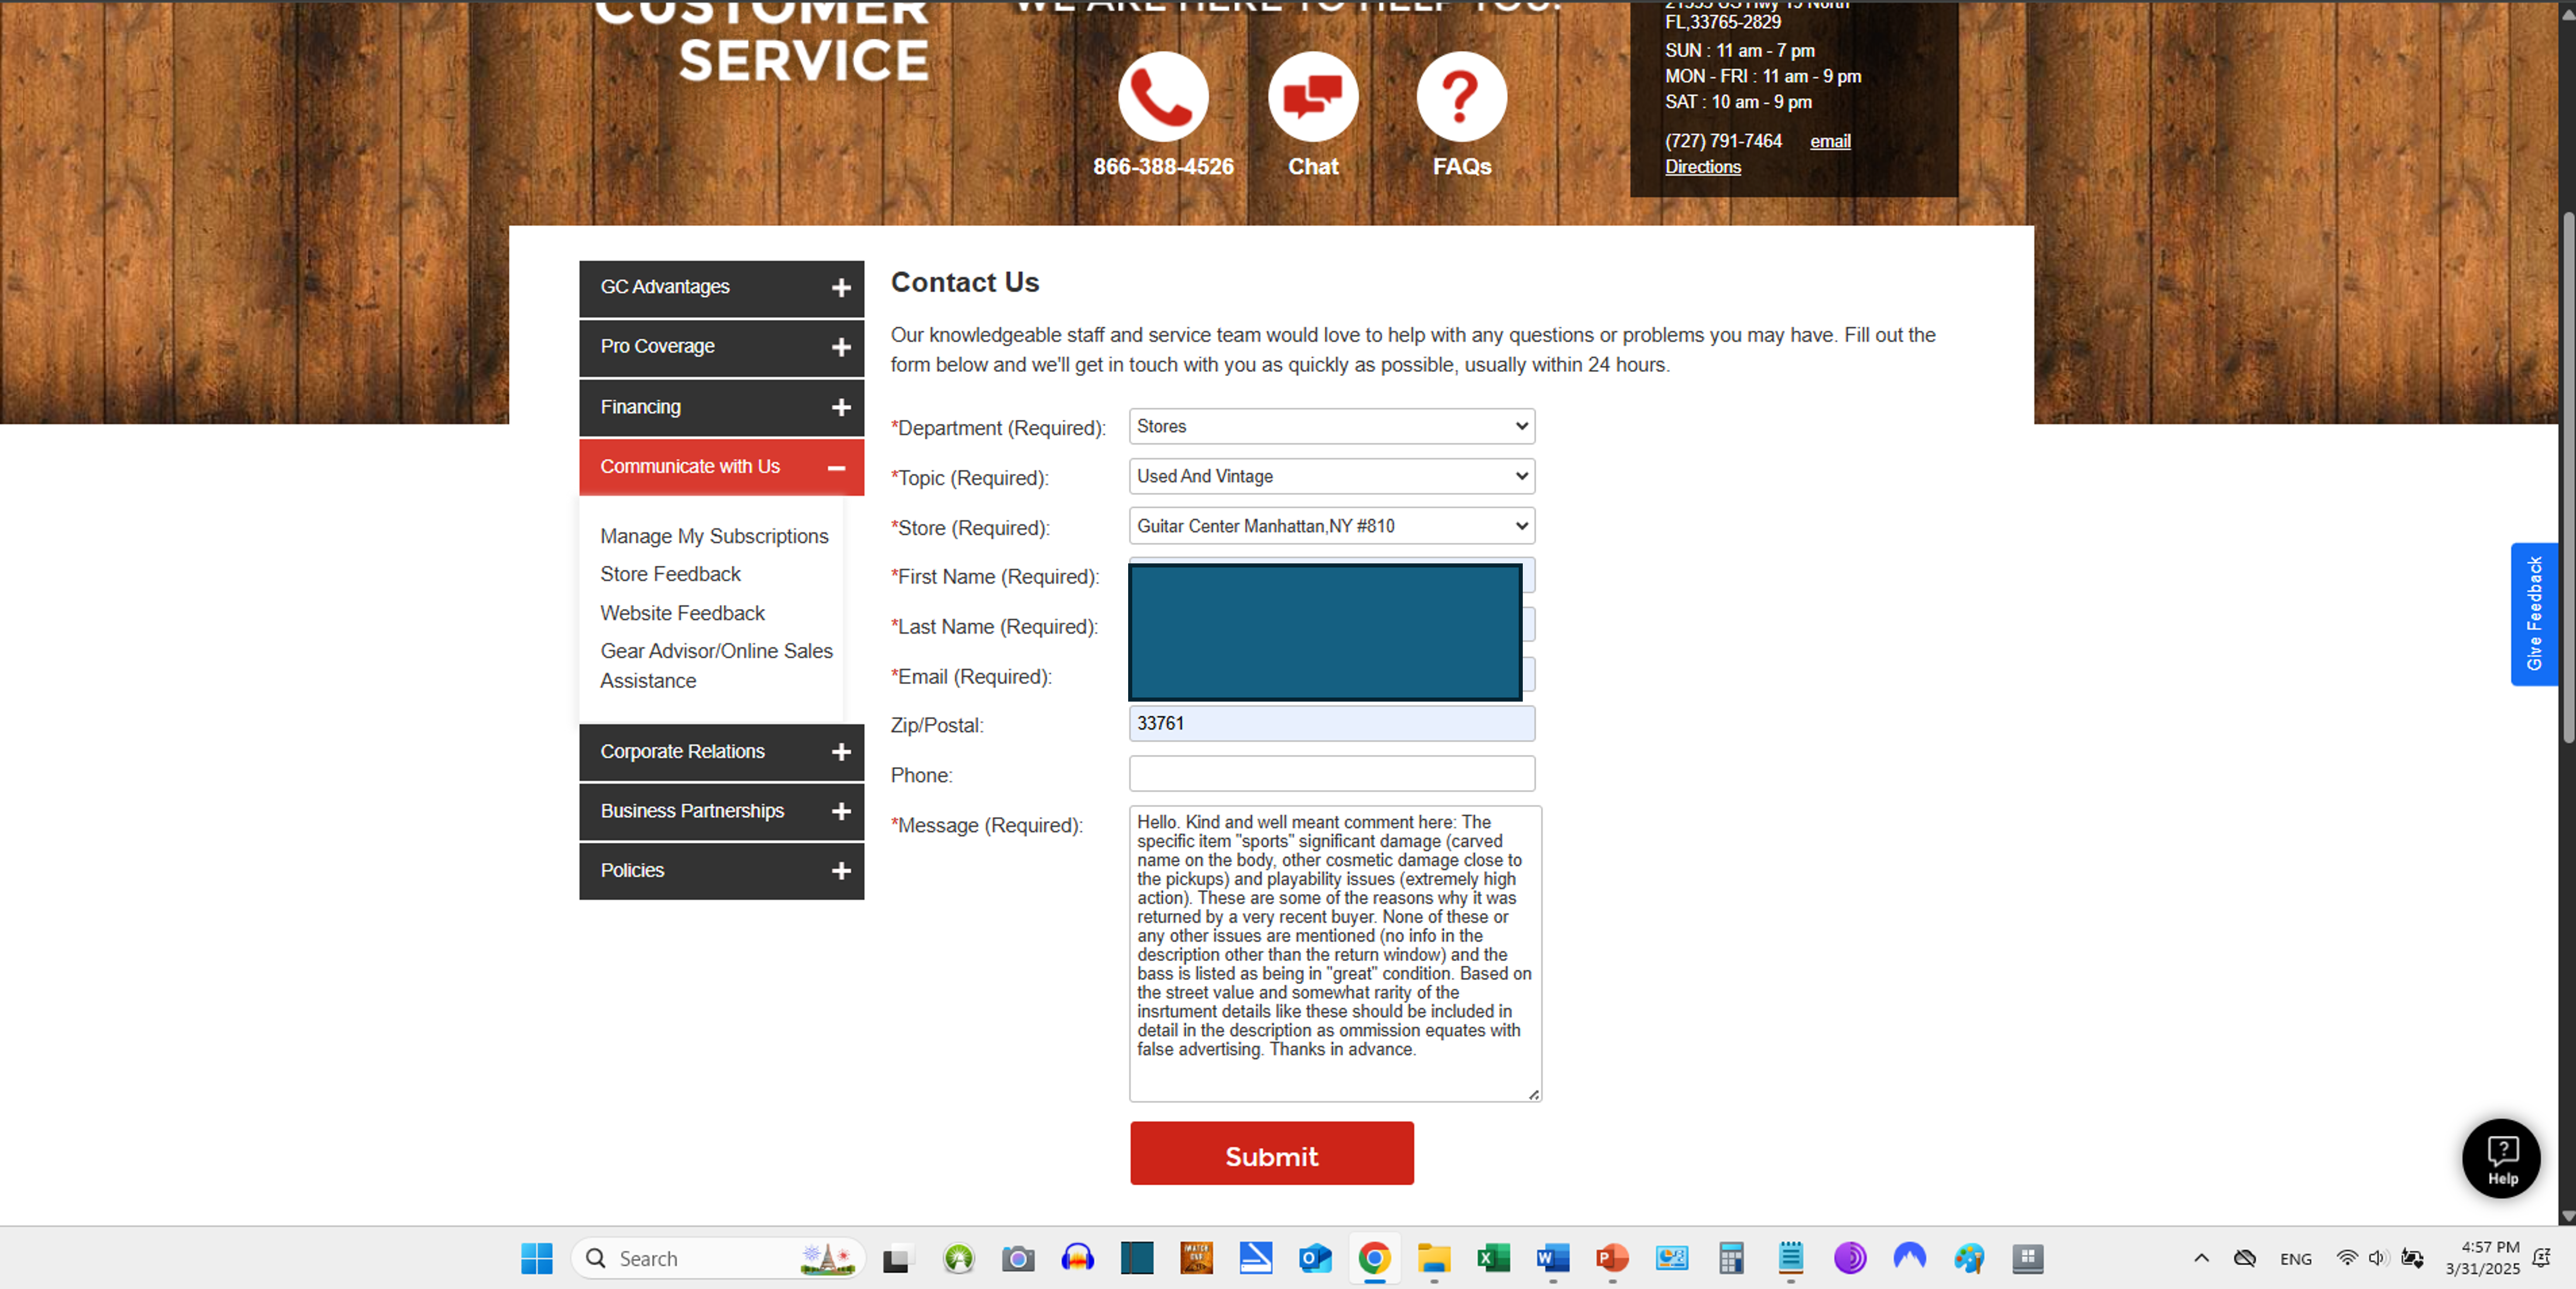Image resolution: width=2576 pixels, height=1289 pixels.
Task: Open Word from the taskbar
Action: [1553, 1258]
